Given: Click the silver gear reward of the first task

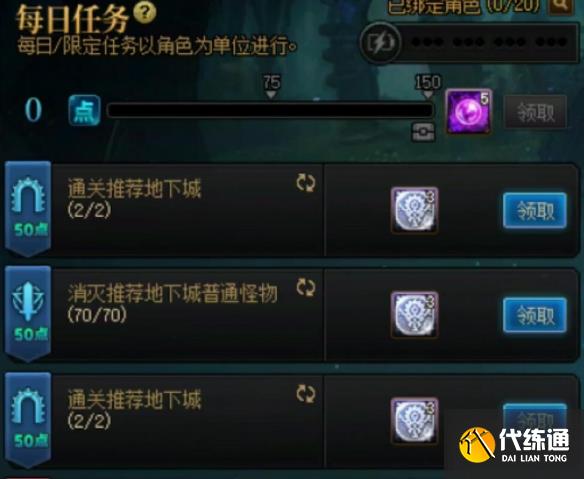Looking at the screenshot, I should point(415,210).
